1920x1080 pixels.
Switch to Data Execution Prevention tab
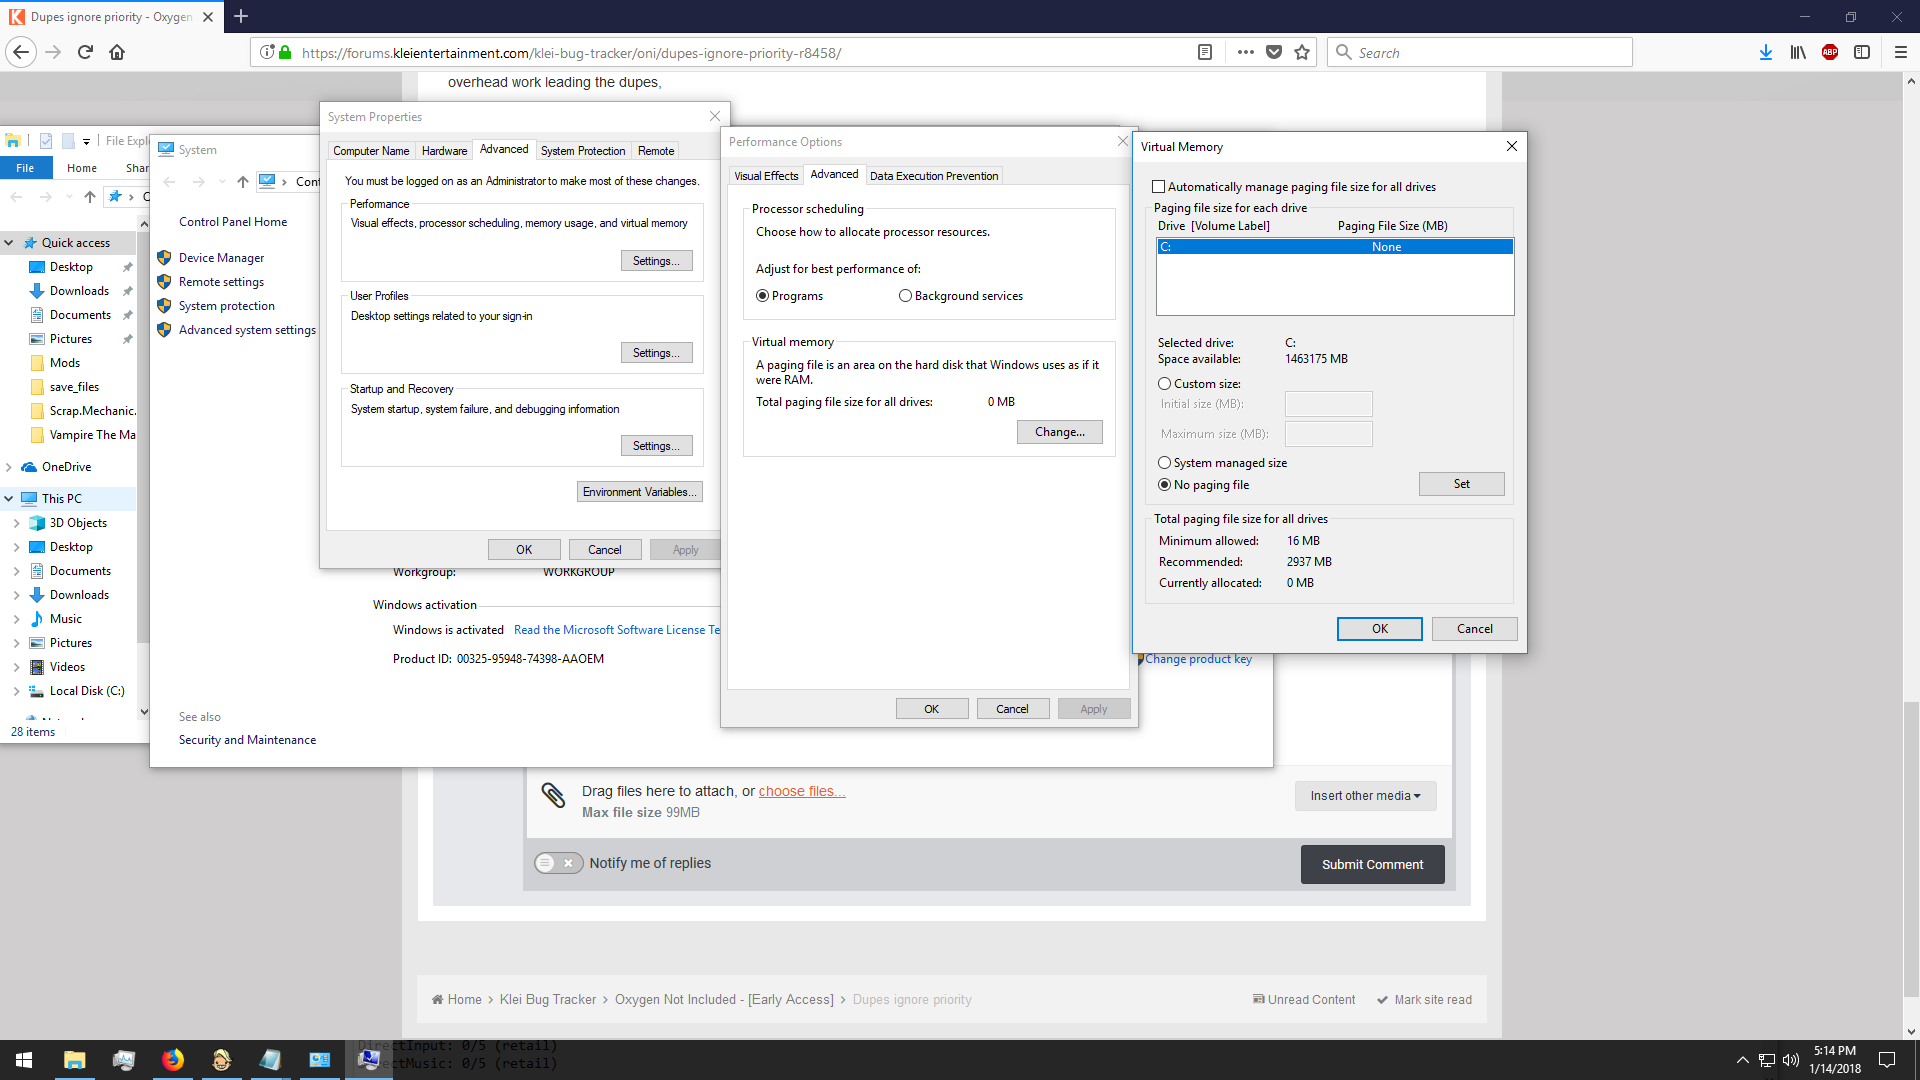[933, 176]
